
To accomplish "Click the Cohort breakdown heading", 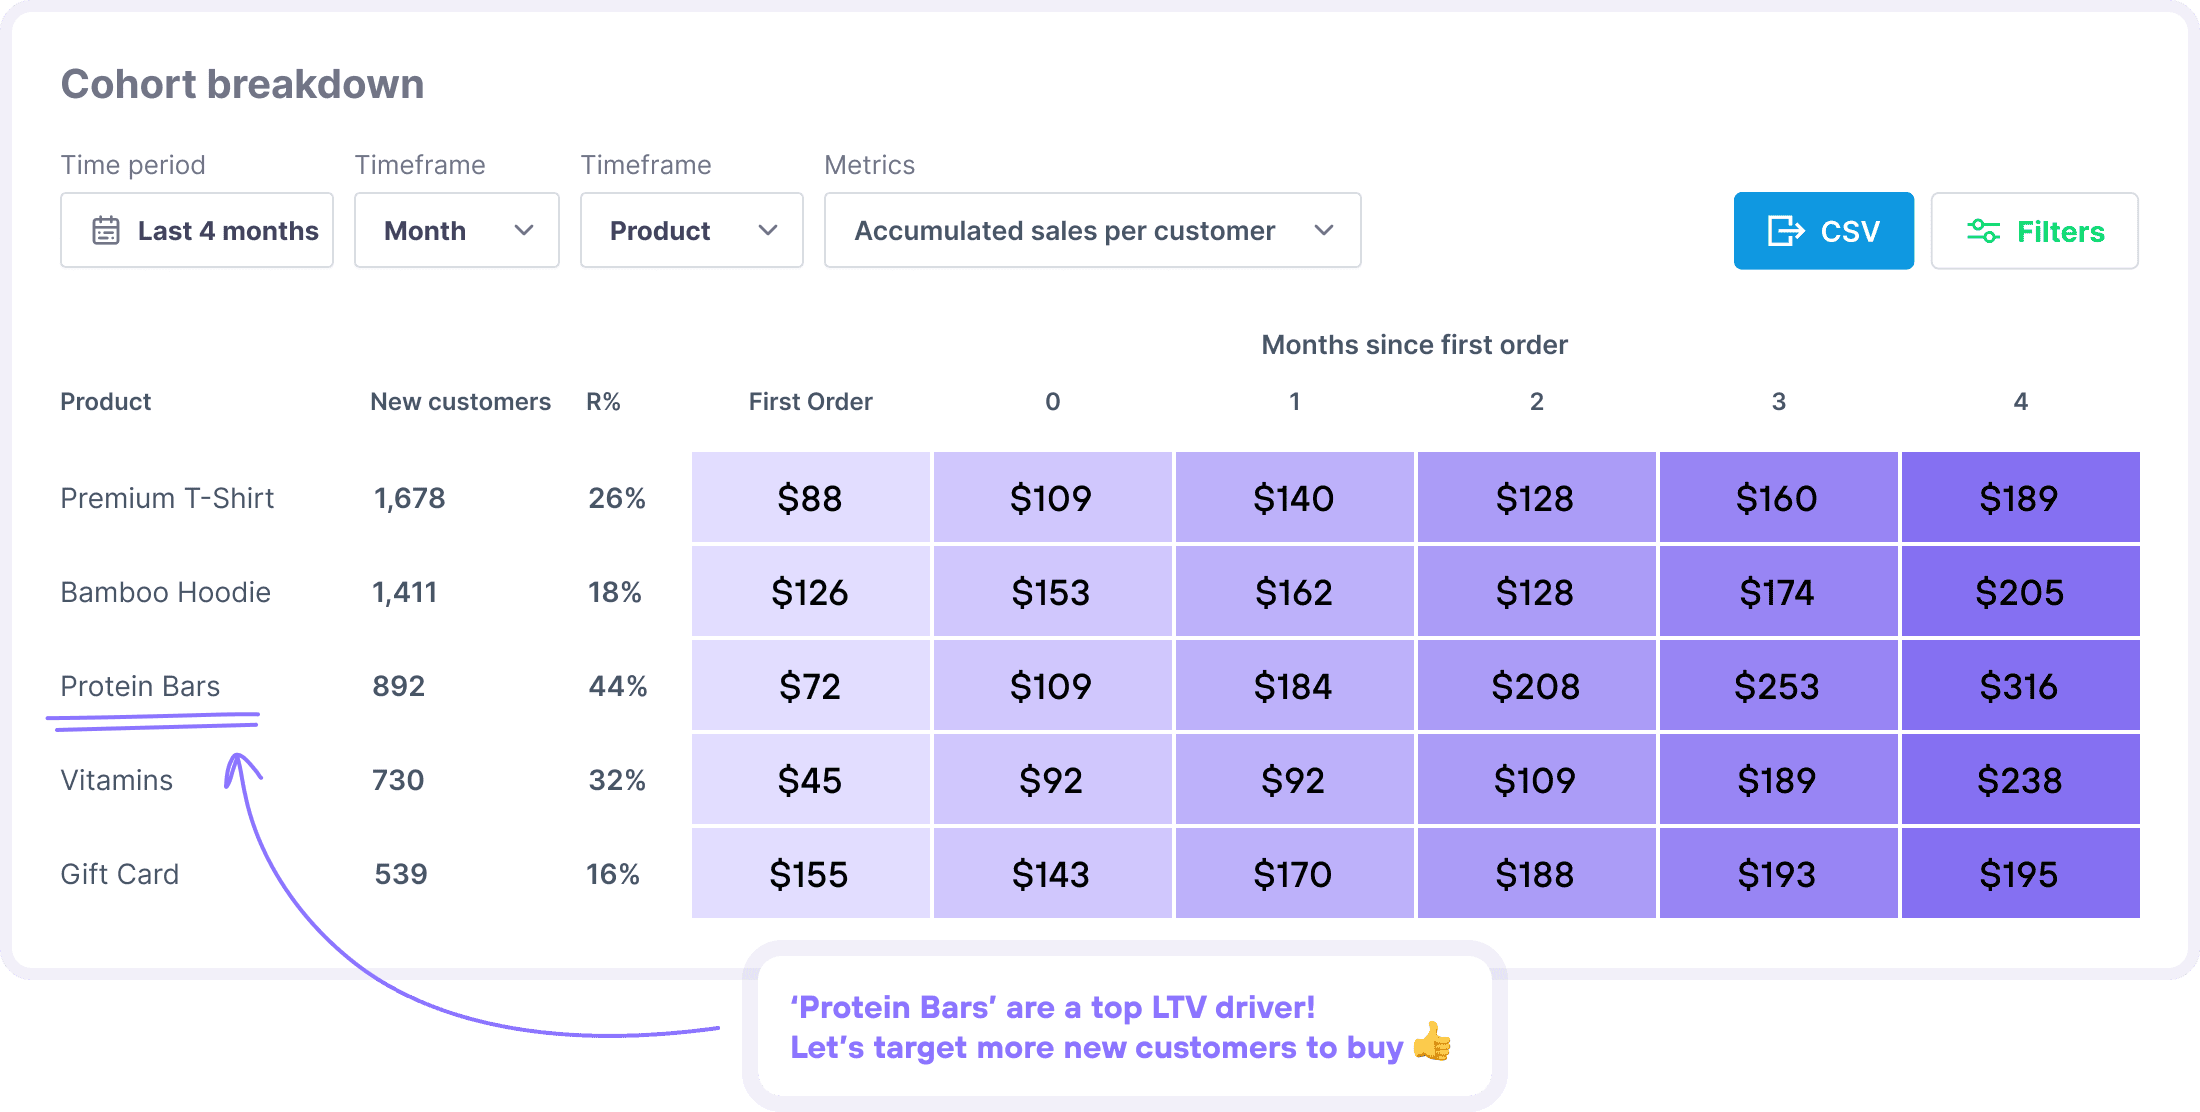I will point(242,83).
